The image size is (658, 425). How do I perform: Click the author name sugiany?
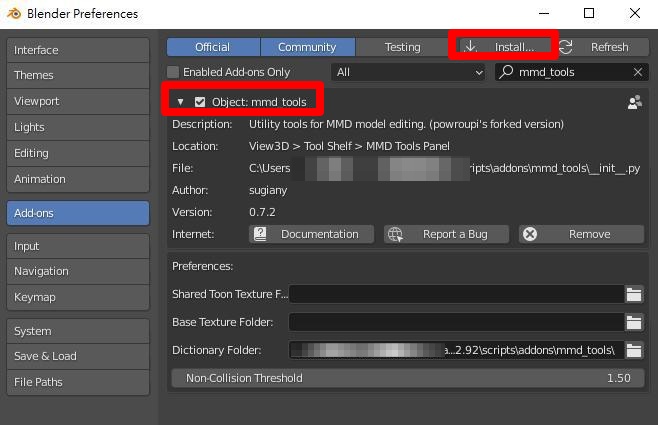(268, 190)
